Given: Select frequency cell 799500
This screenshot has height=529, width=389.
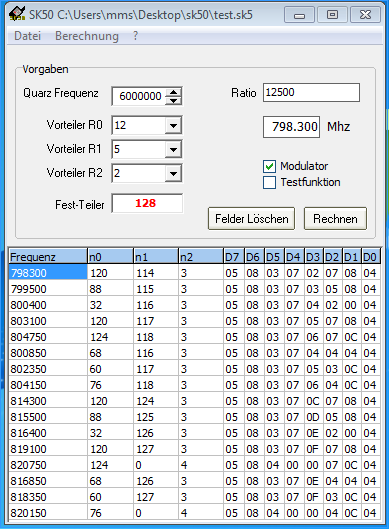Looking at the screenshot, I should tap(48, 289).
